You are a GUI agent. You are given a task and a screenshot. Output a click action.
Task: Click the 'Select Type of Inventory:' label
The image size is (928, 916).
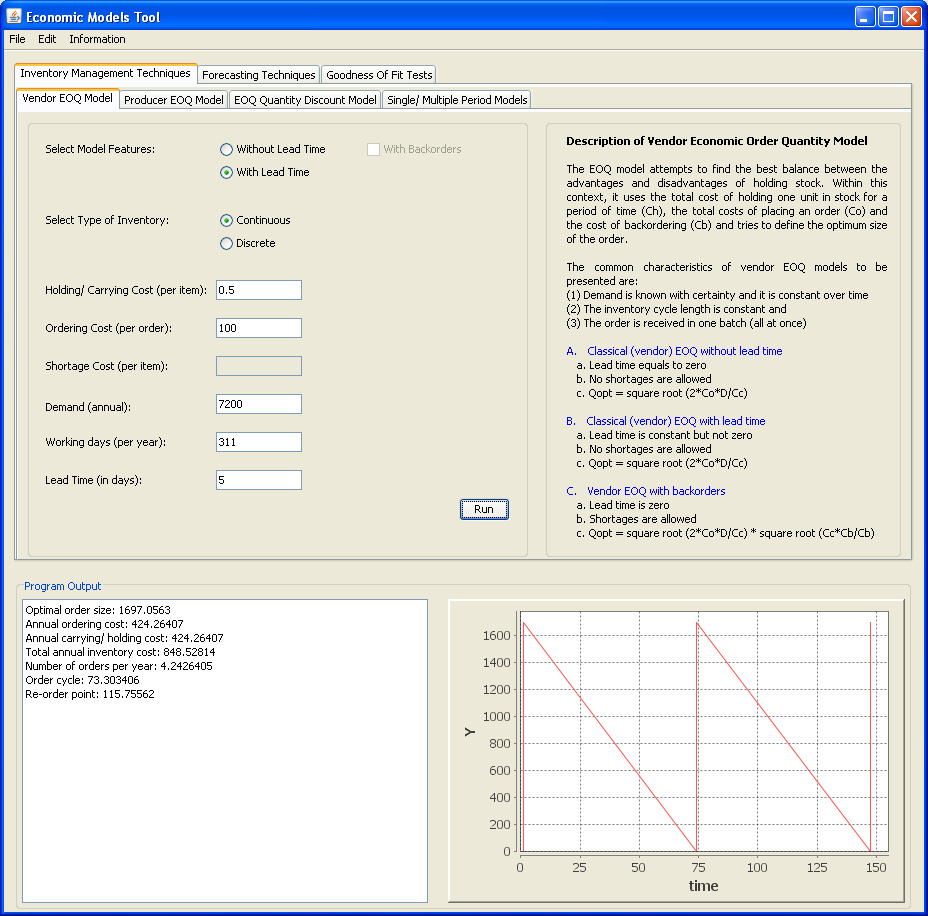click(x=107, y=220)
